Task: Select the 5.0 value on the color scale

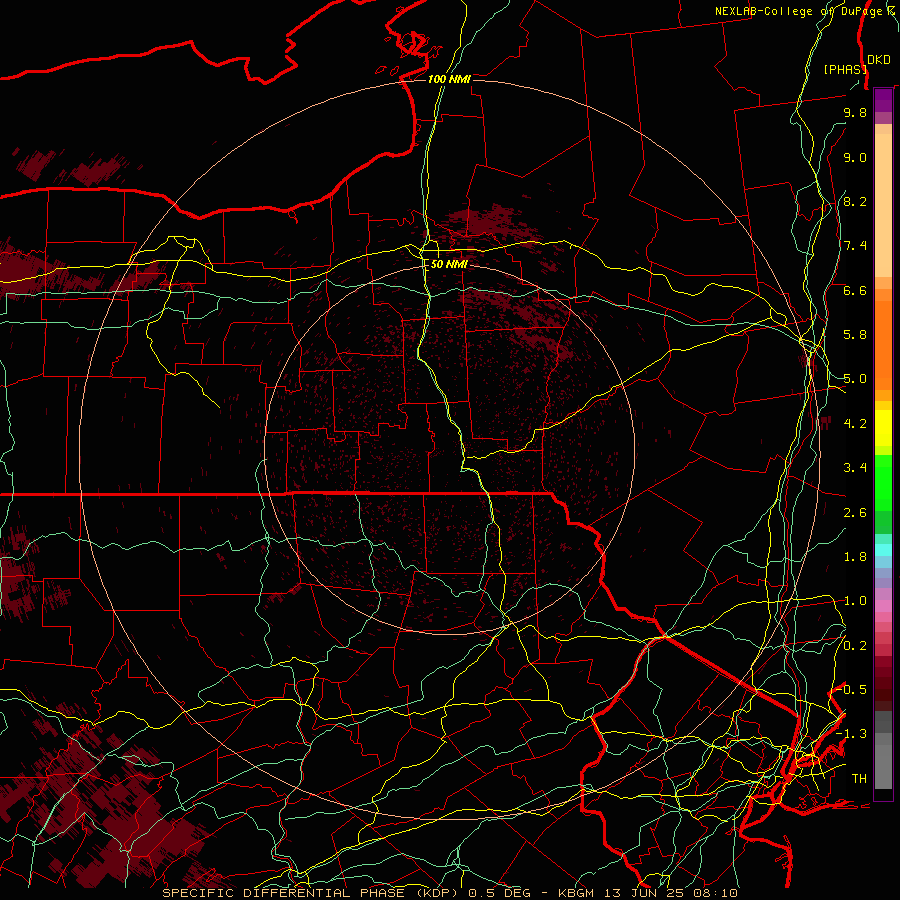Action: coord(855,379)
